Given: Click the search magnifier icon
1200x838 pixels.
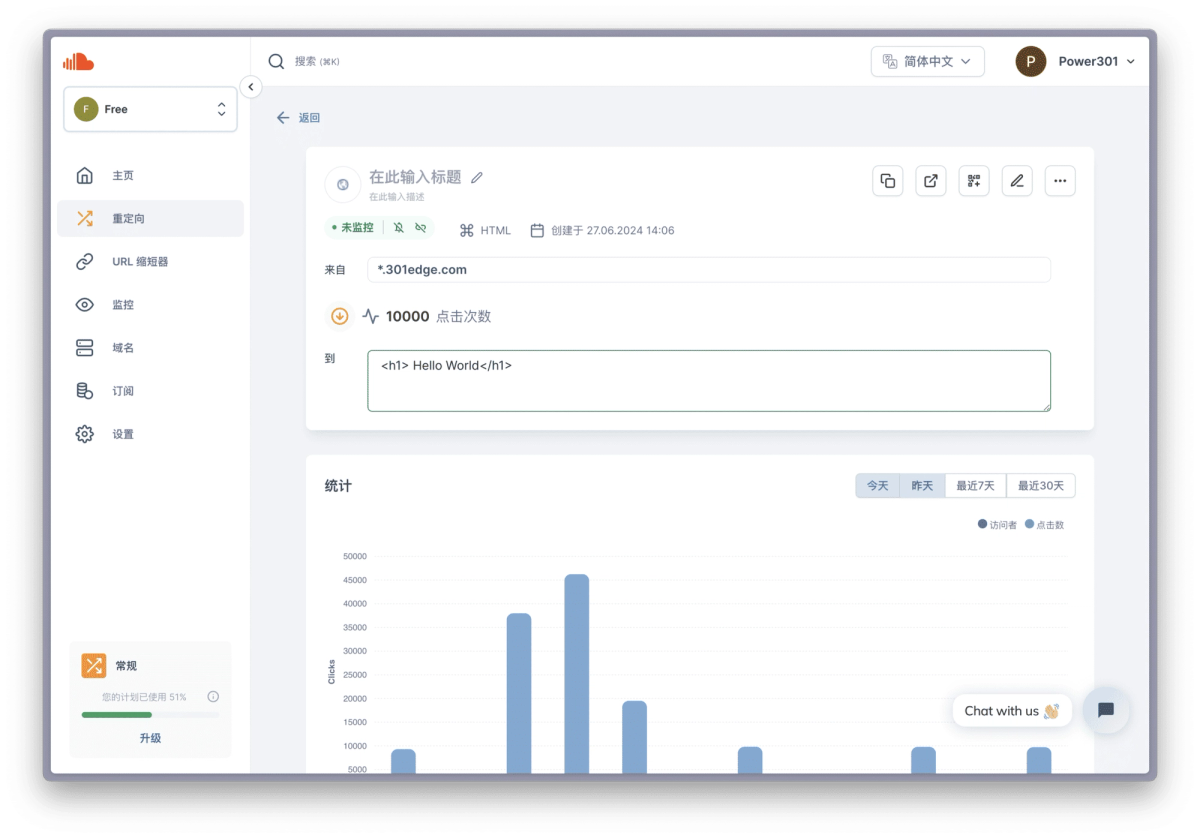Looking at the screenshot, I should point(277,62).
